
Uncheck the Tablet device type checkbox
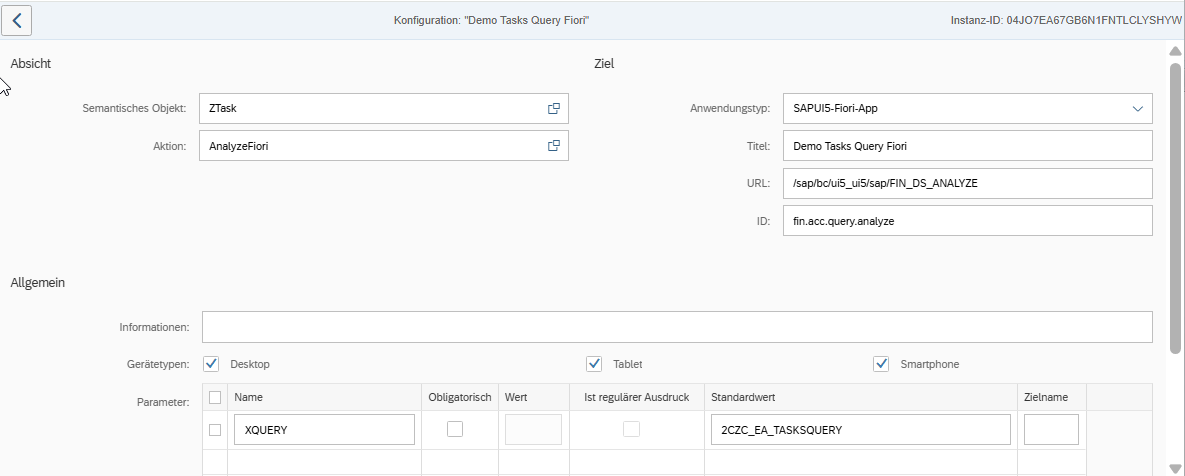[x=594, y=364]
